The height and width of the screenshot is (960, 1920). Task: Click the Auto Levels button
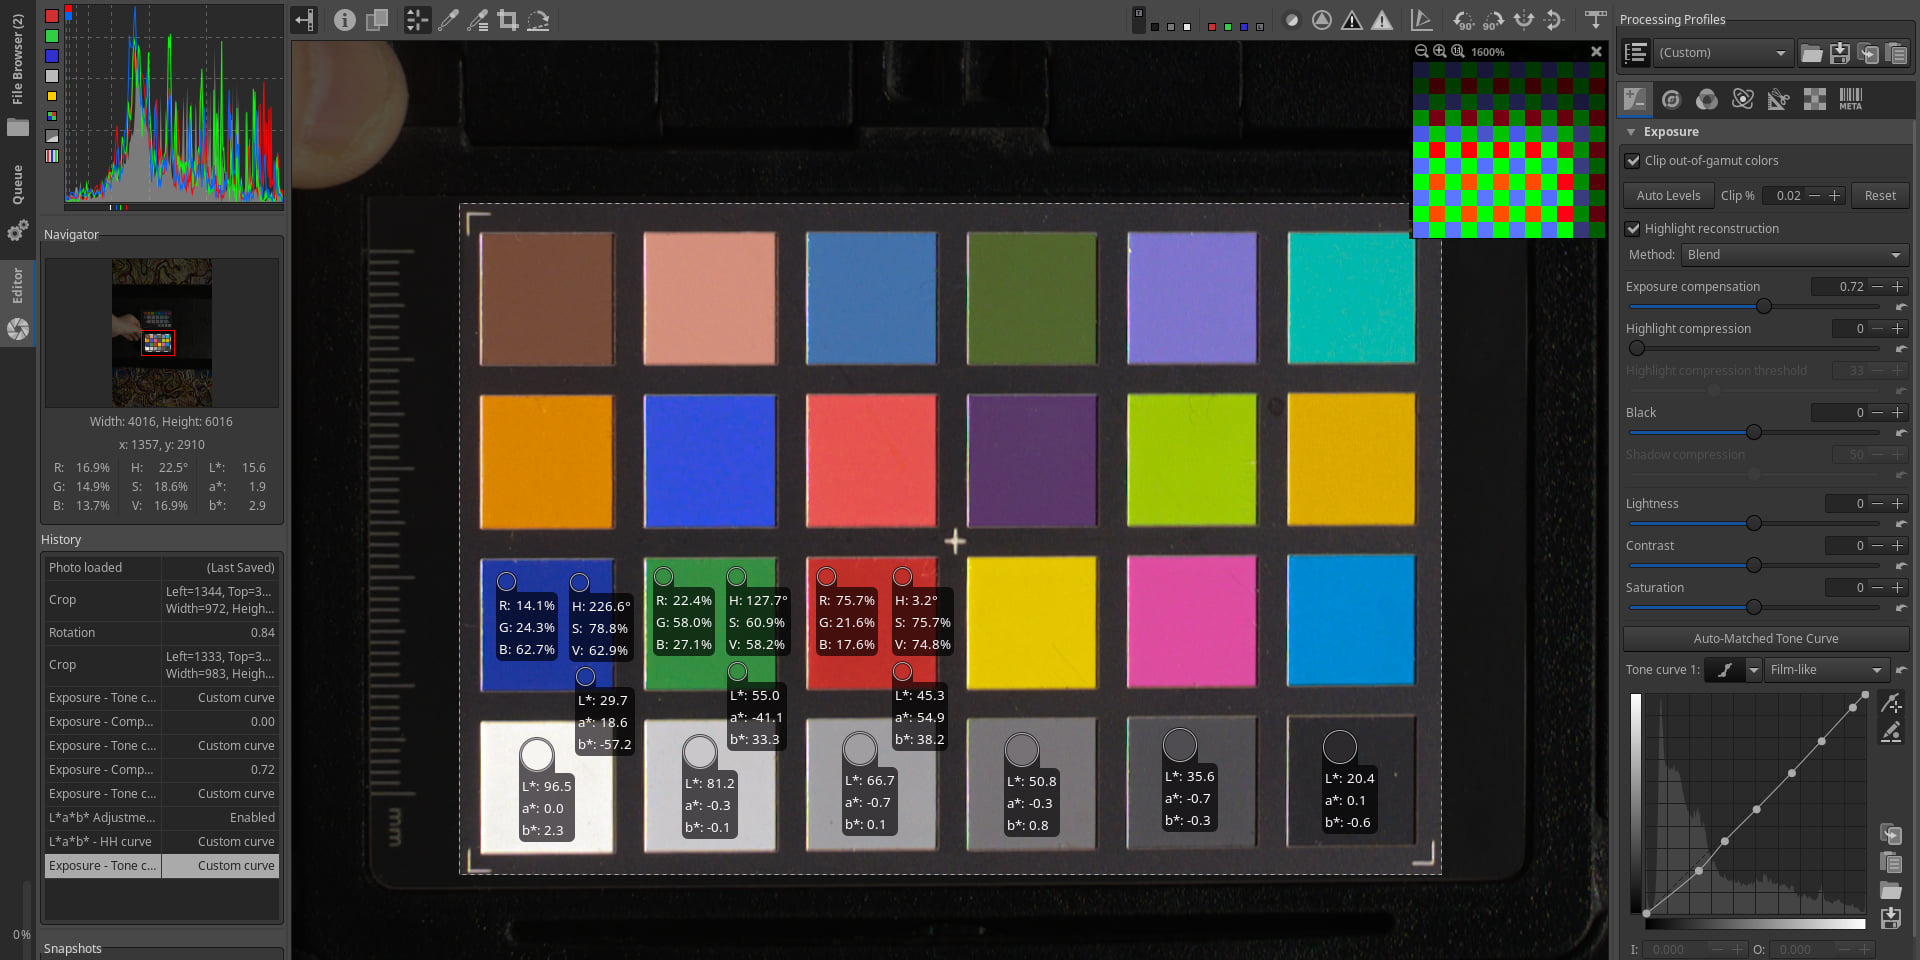tap(1667, 196)
